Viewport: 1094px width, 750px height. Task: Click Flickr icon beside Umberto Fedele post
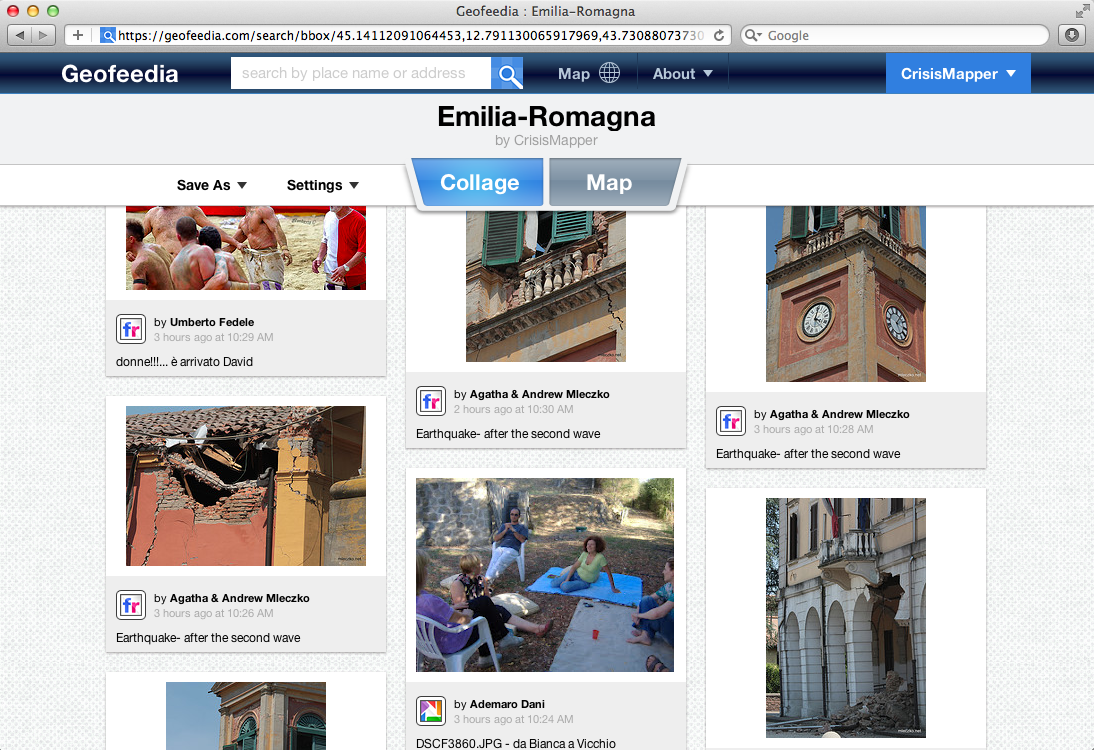(x=130, y=329)
